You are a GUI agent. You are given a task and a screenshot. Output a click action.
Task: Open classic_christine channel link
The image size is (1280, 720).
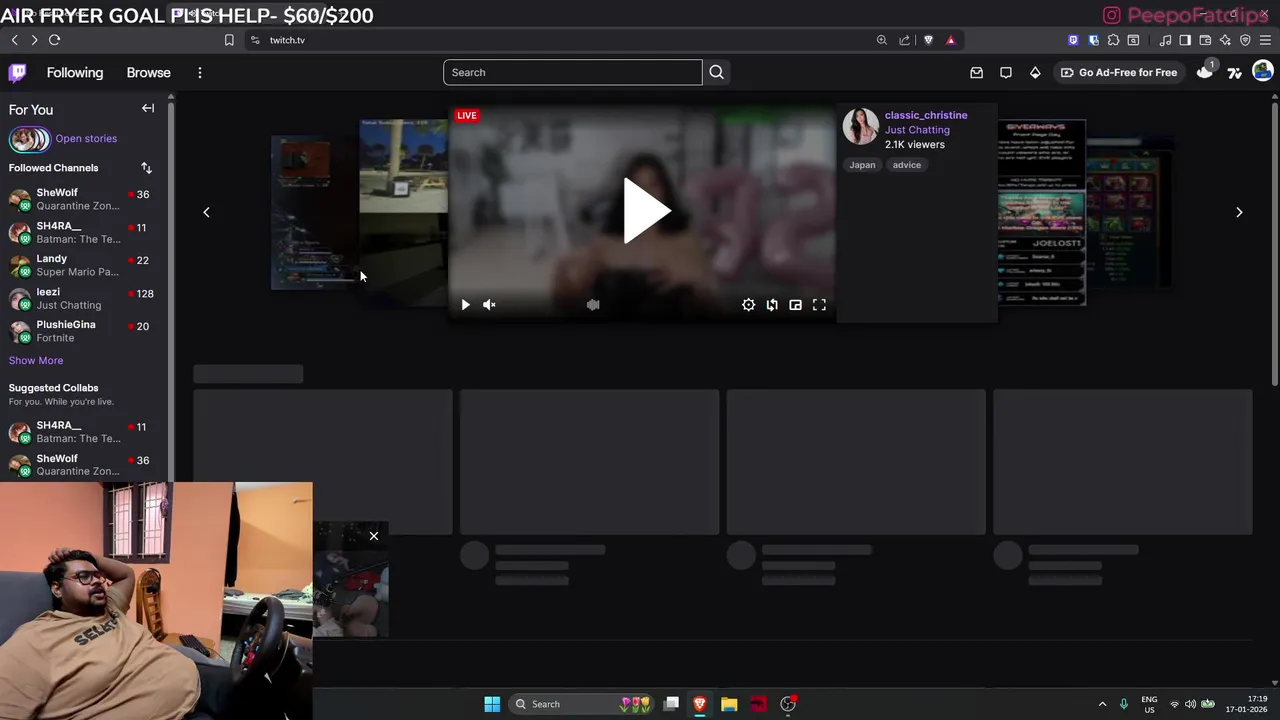[x=926, y=115]
